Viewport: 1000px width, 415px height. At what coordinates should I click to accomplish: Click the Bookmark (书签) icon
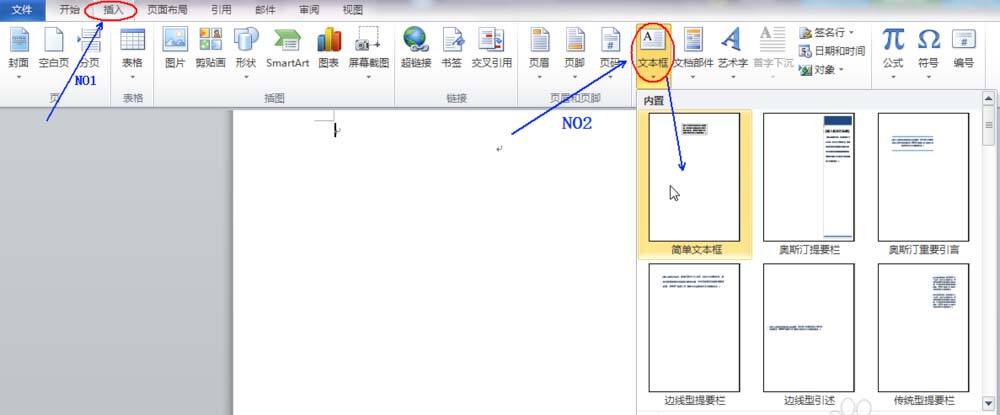[x=452, y=40]
